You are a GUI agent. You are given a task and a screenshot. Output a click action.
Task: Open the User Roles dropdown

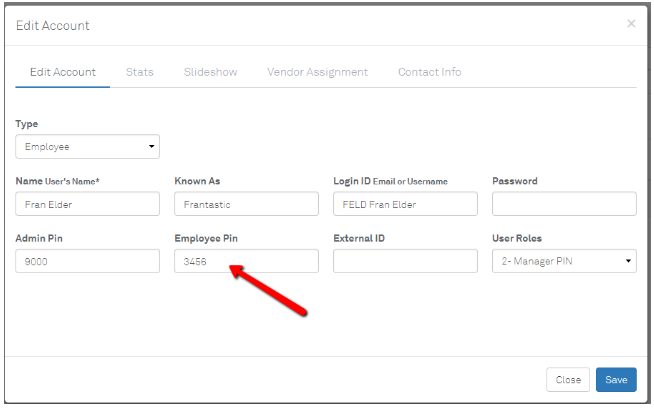564,261
